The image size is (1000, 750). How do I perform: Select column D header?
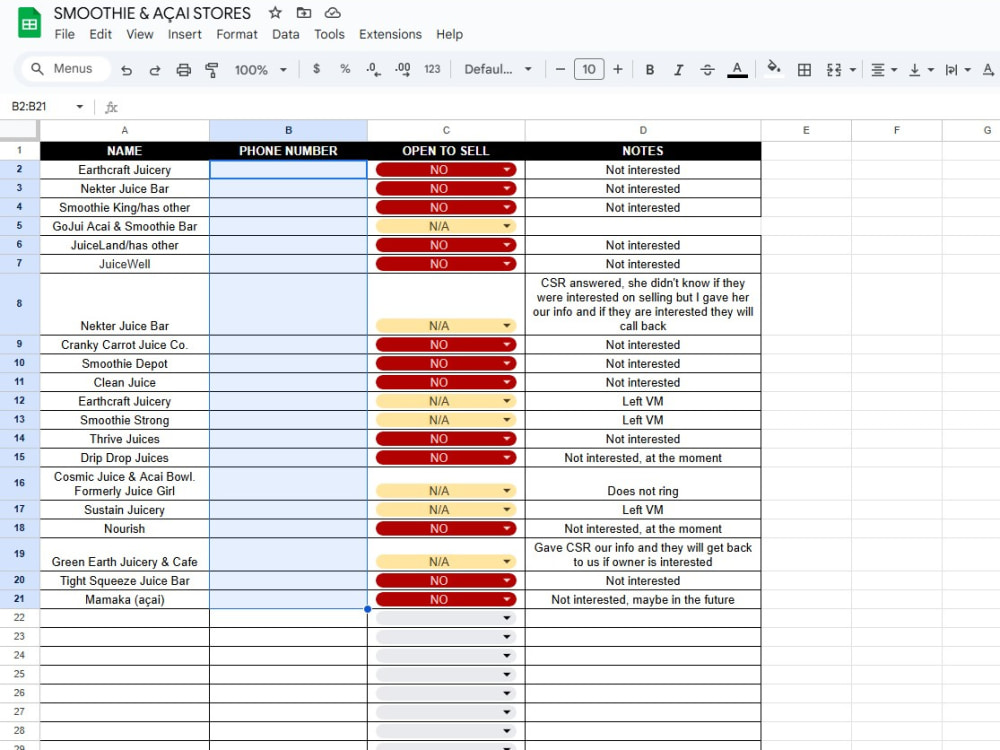(643, 130)
